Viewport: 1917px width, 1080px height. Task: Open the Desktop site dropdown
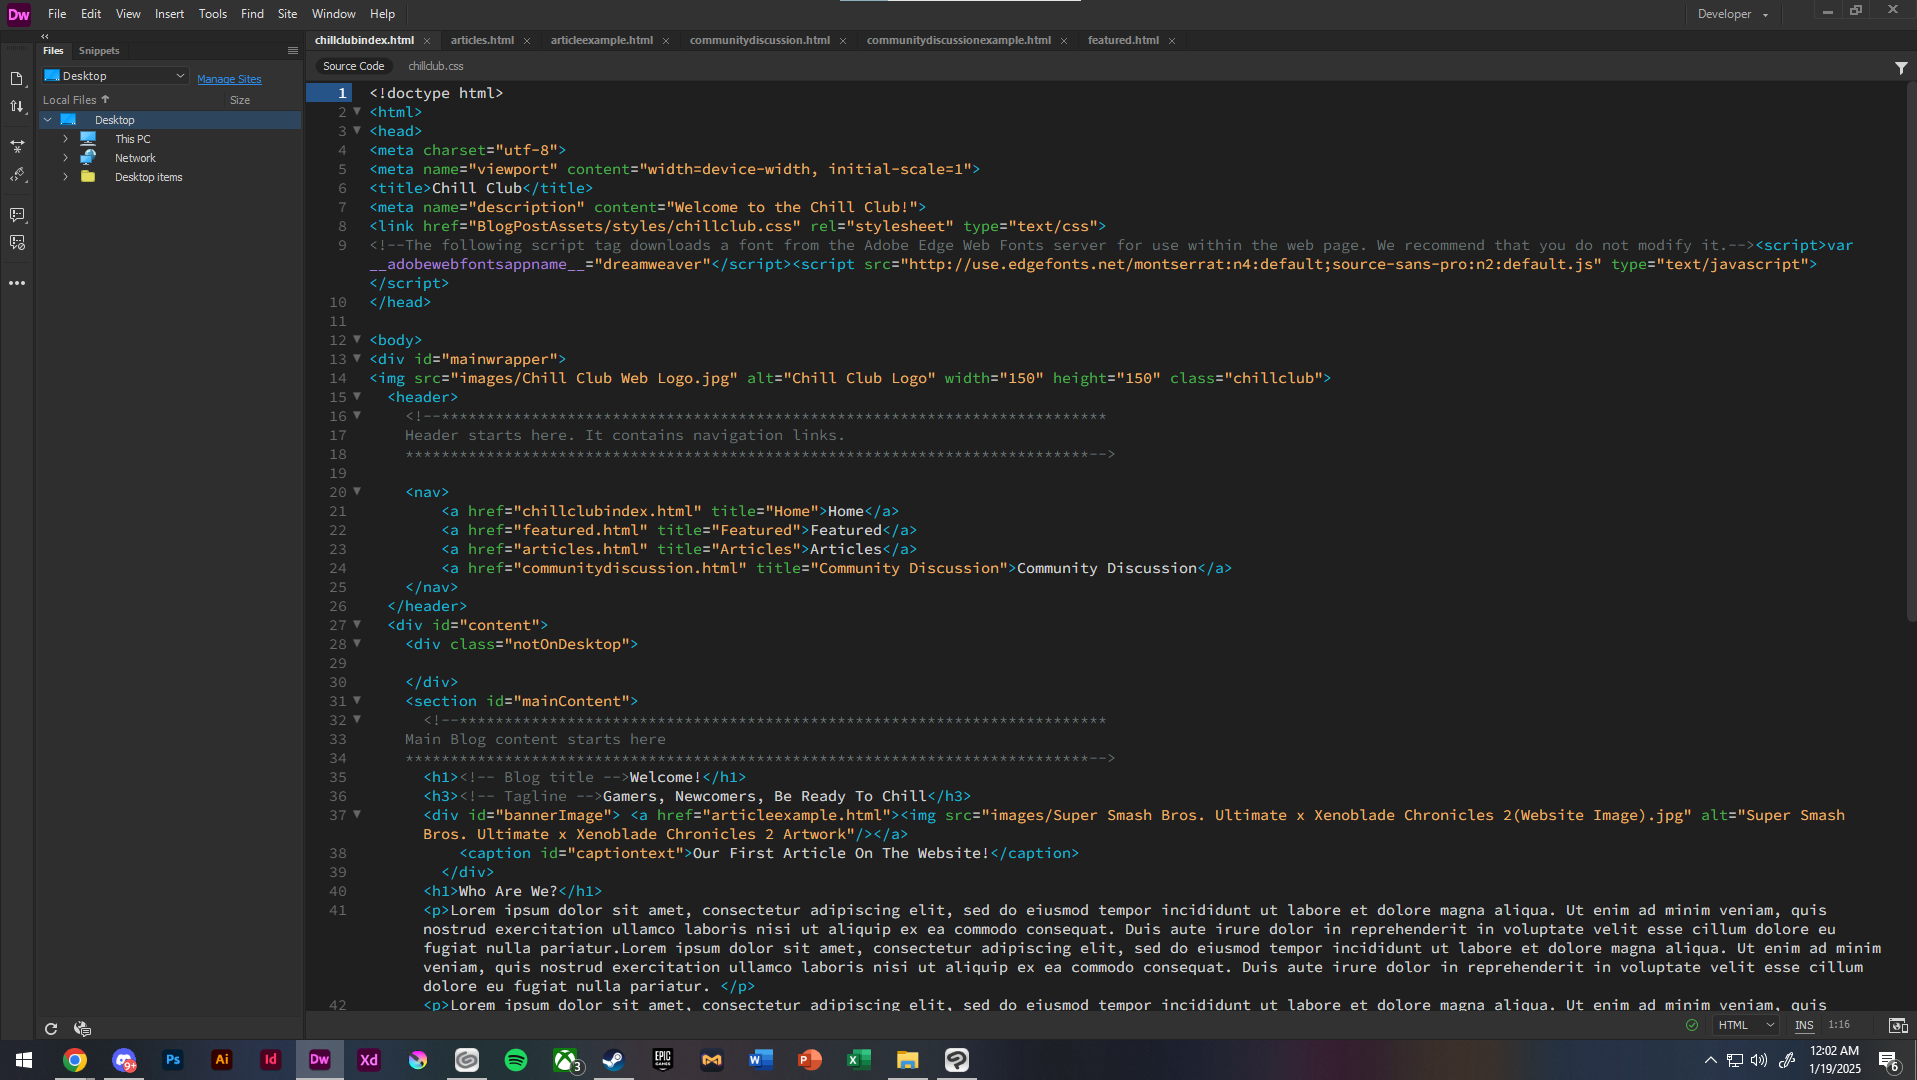pyautogui.click(x=115, y=76)
